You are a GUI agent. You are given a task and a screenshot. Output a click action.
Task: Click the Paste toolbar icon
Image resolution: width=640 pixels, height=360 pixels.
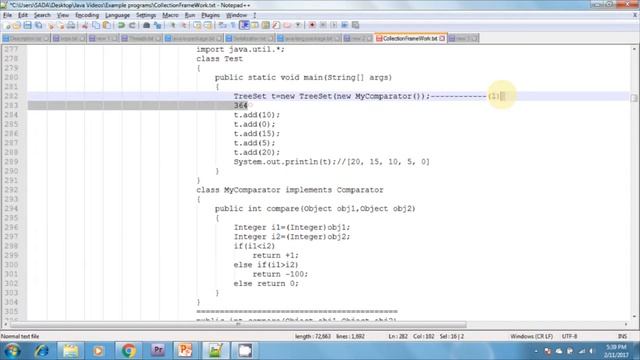pyautogui.click(x=107, y=25)
